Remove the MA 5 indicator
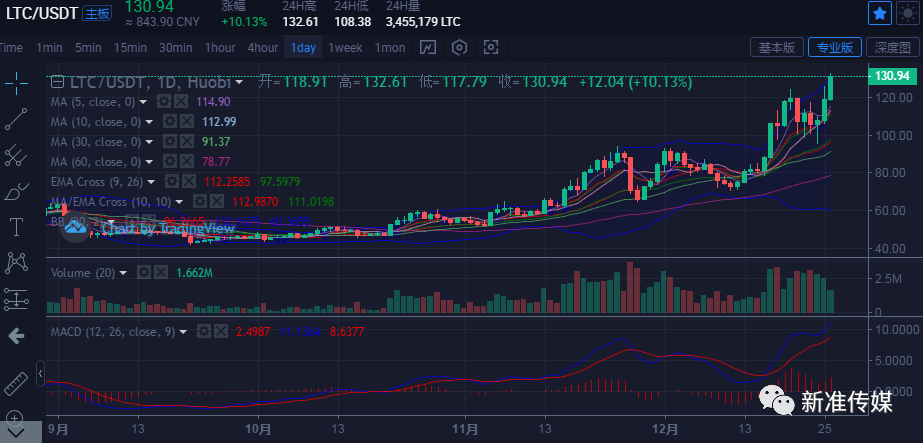Screen dimensions: 923x443 181,102
